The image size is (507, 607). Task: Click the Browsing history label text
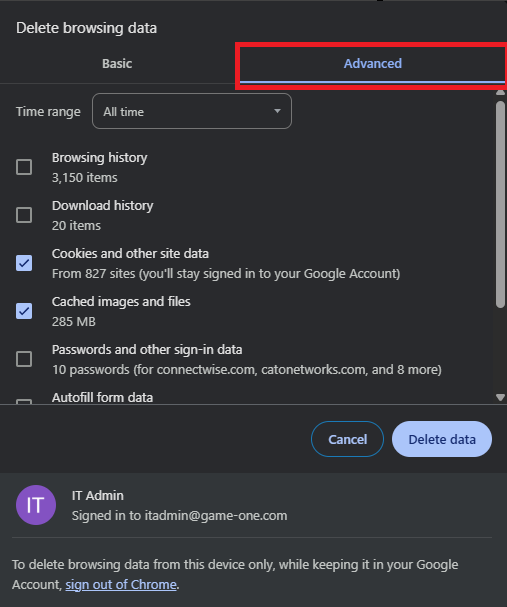[x=99, y=158]
